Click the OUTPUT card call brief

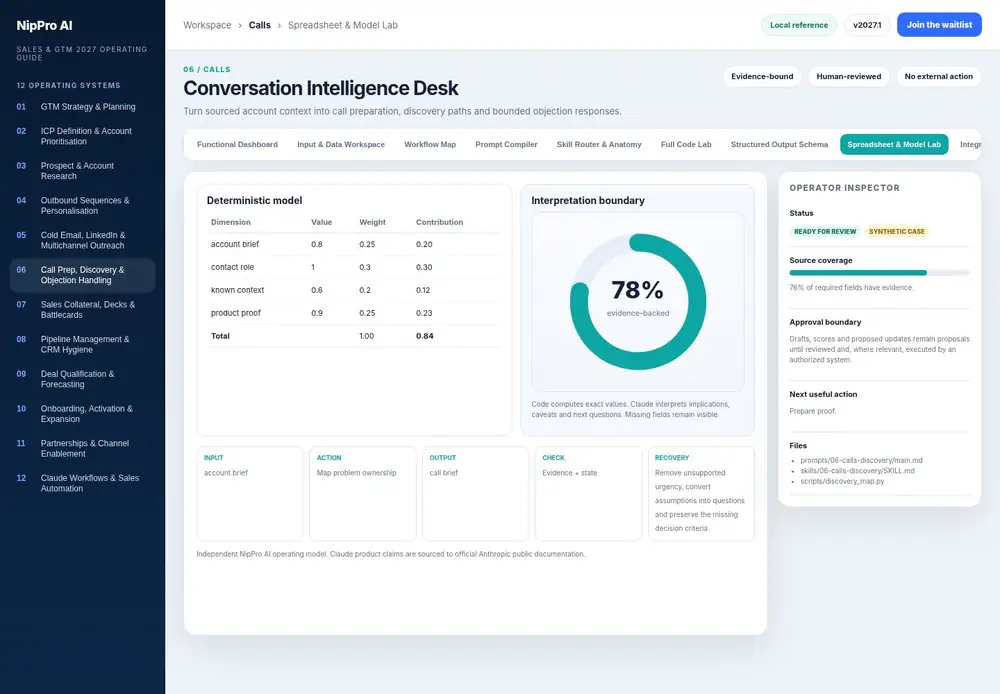point(475,494)
